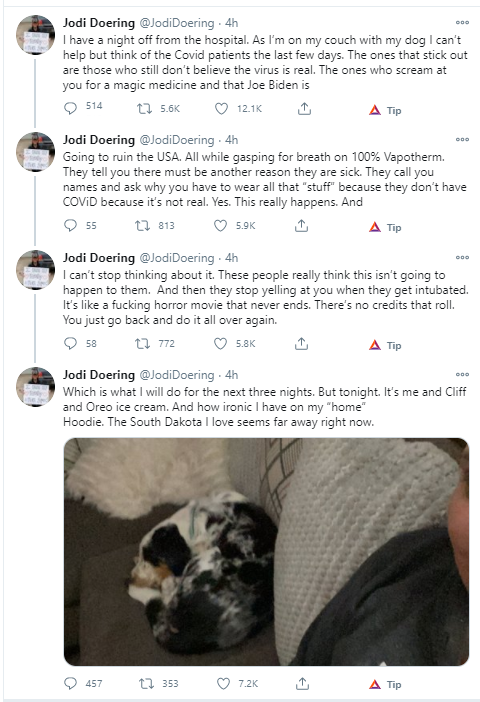Open Jodi Doering's profile from the first tweet name
Screen dimensions: 480x702
click(x=99, y=23)
